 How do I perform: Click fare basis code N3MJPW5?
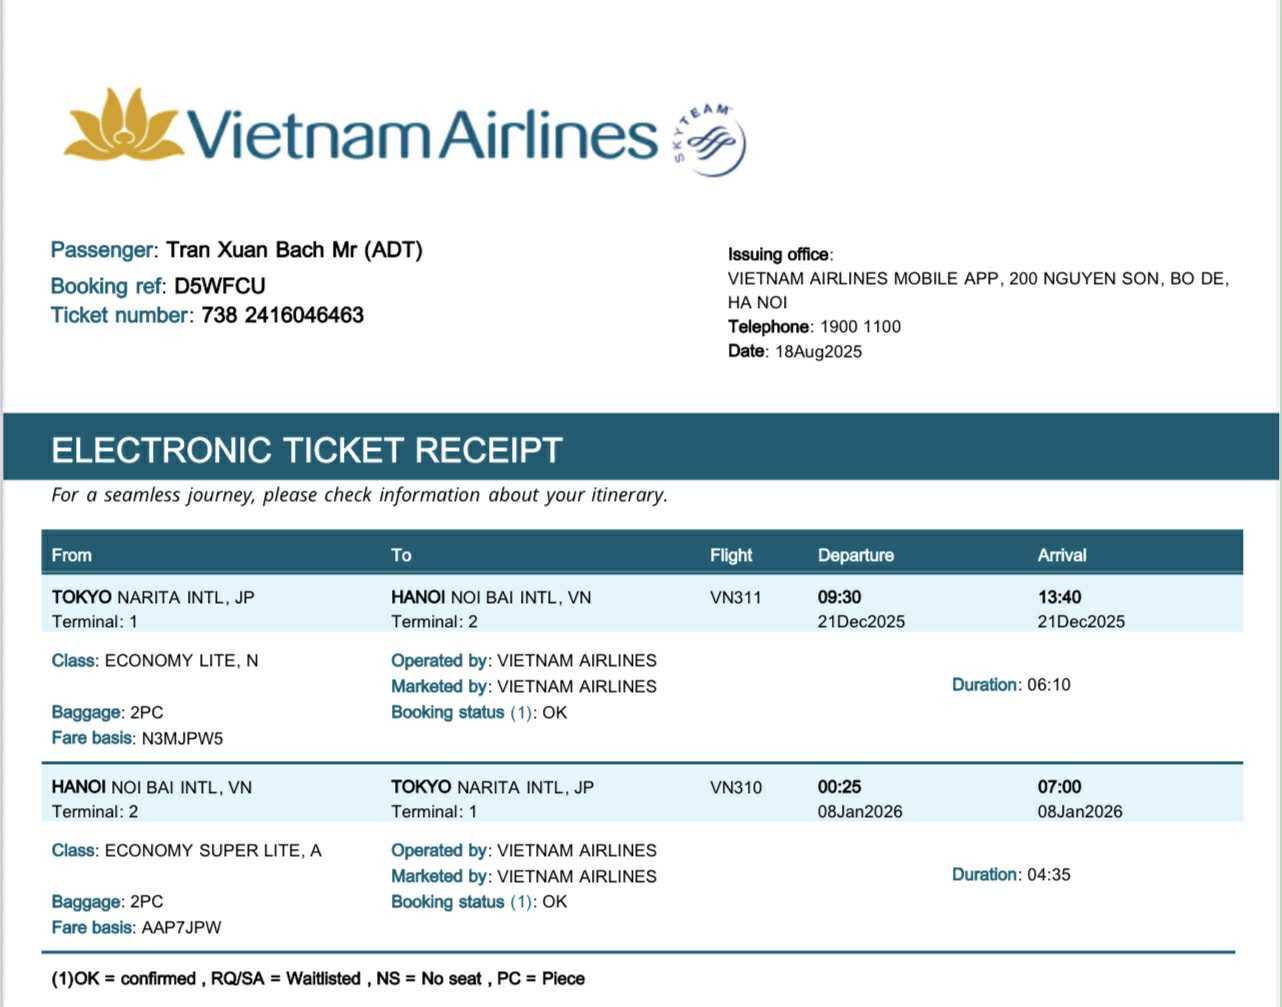click(x=182, y=739)
